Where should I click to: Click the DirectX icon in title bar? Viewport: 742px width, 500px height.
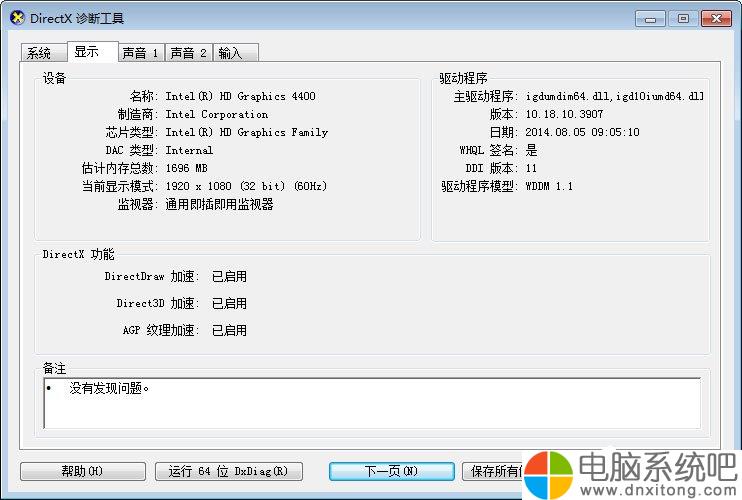point(17,18)
